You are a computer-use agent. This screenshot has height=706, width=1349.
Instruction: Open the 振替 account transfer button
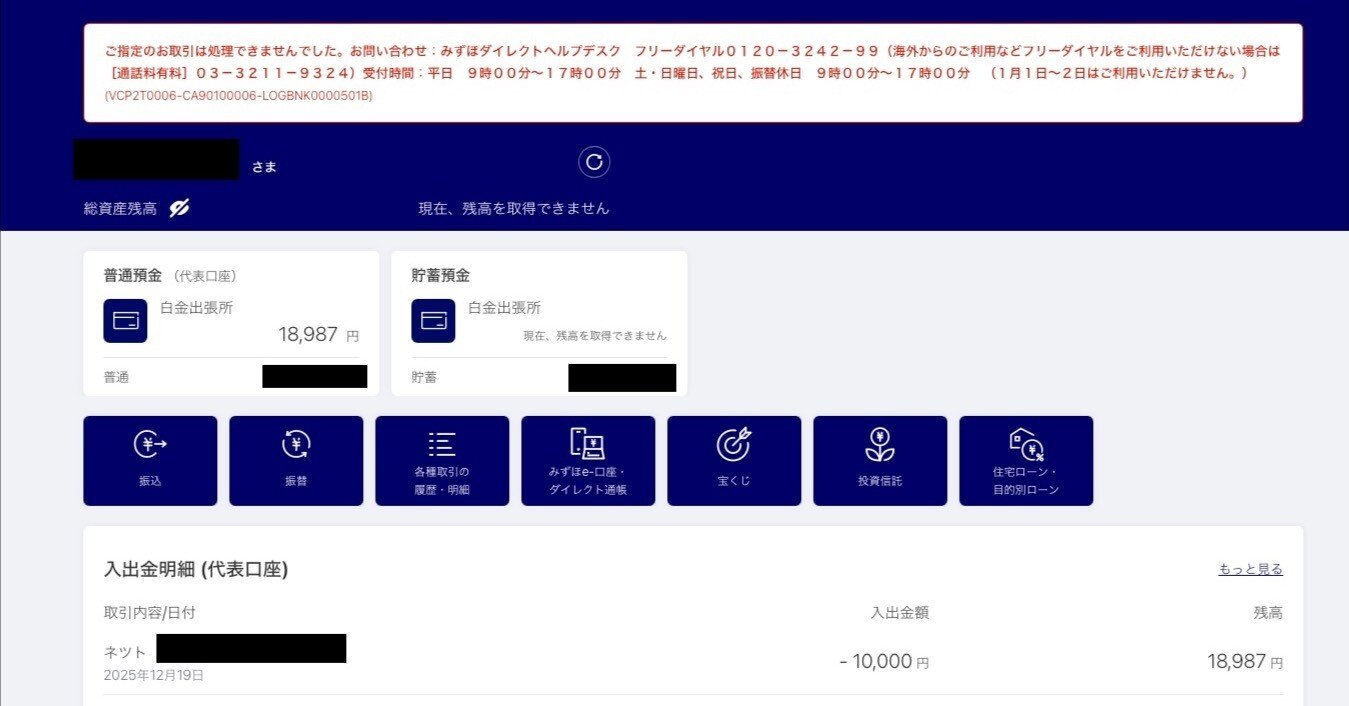tap(296, 461)
